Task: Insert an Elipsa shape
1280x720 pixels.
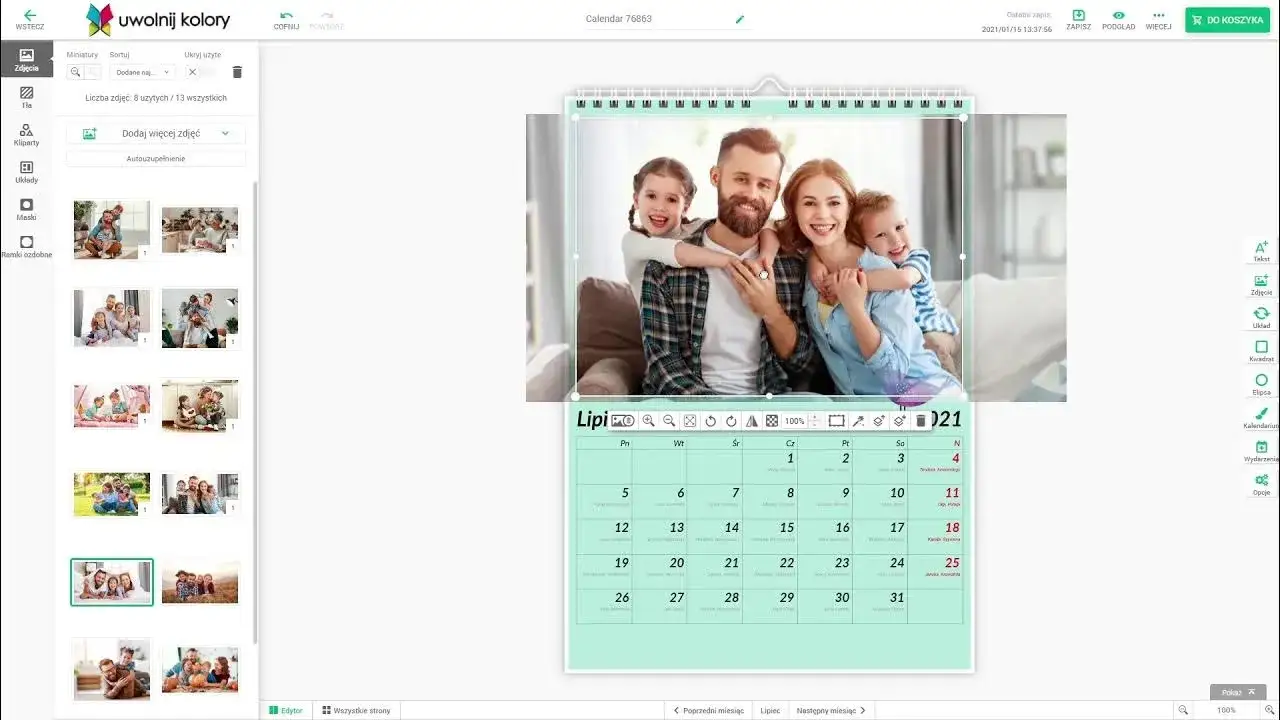Action: 1261,384
